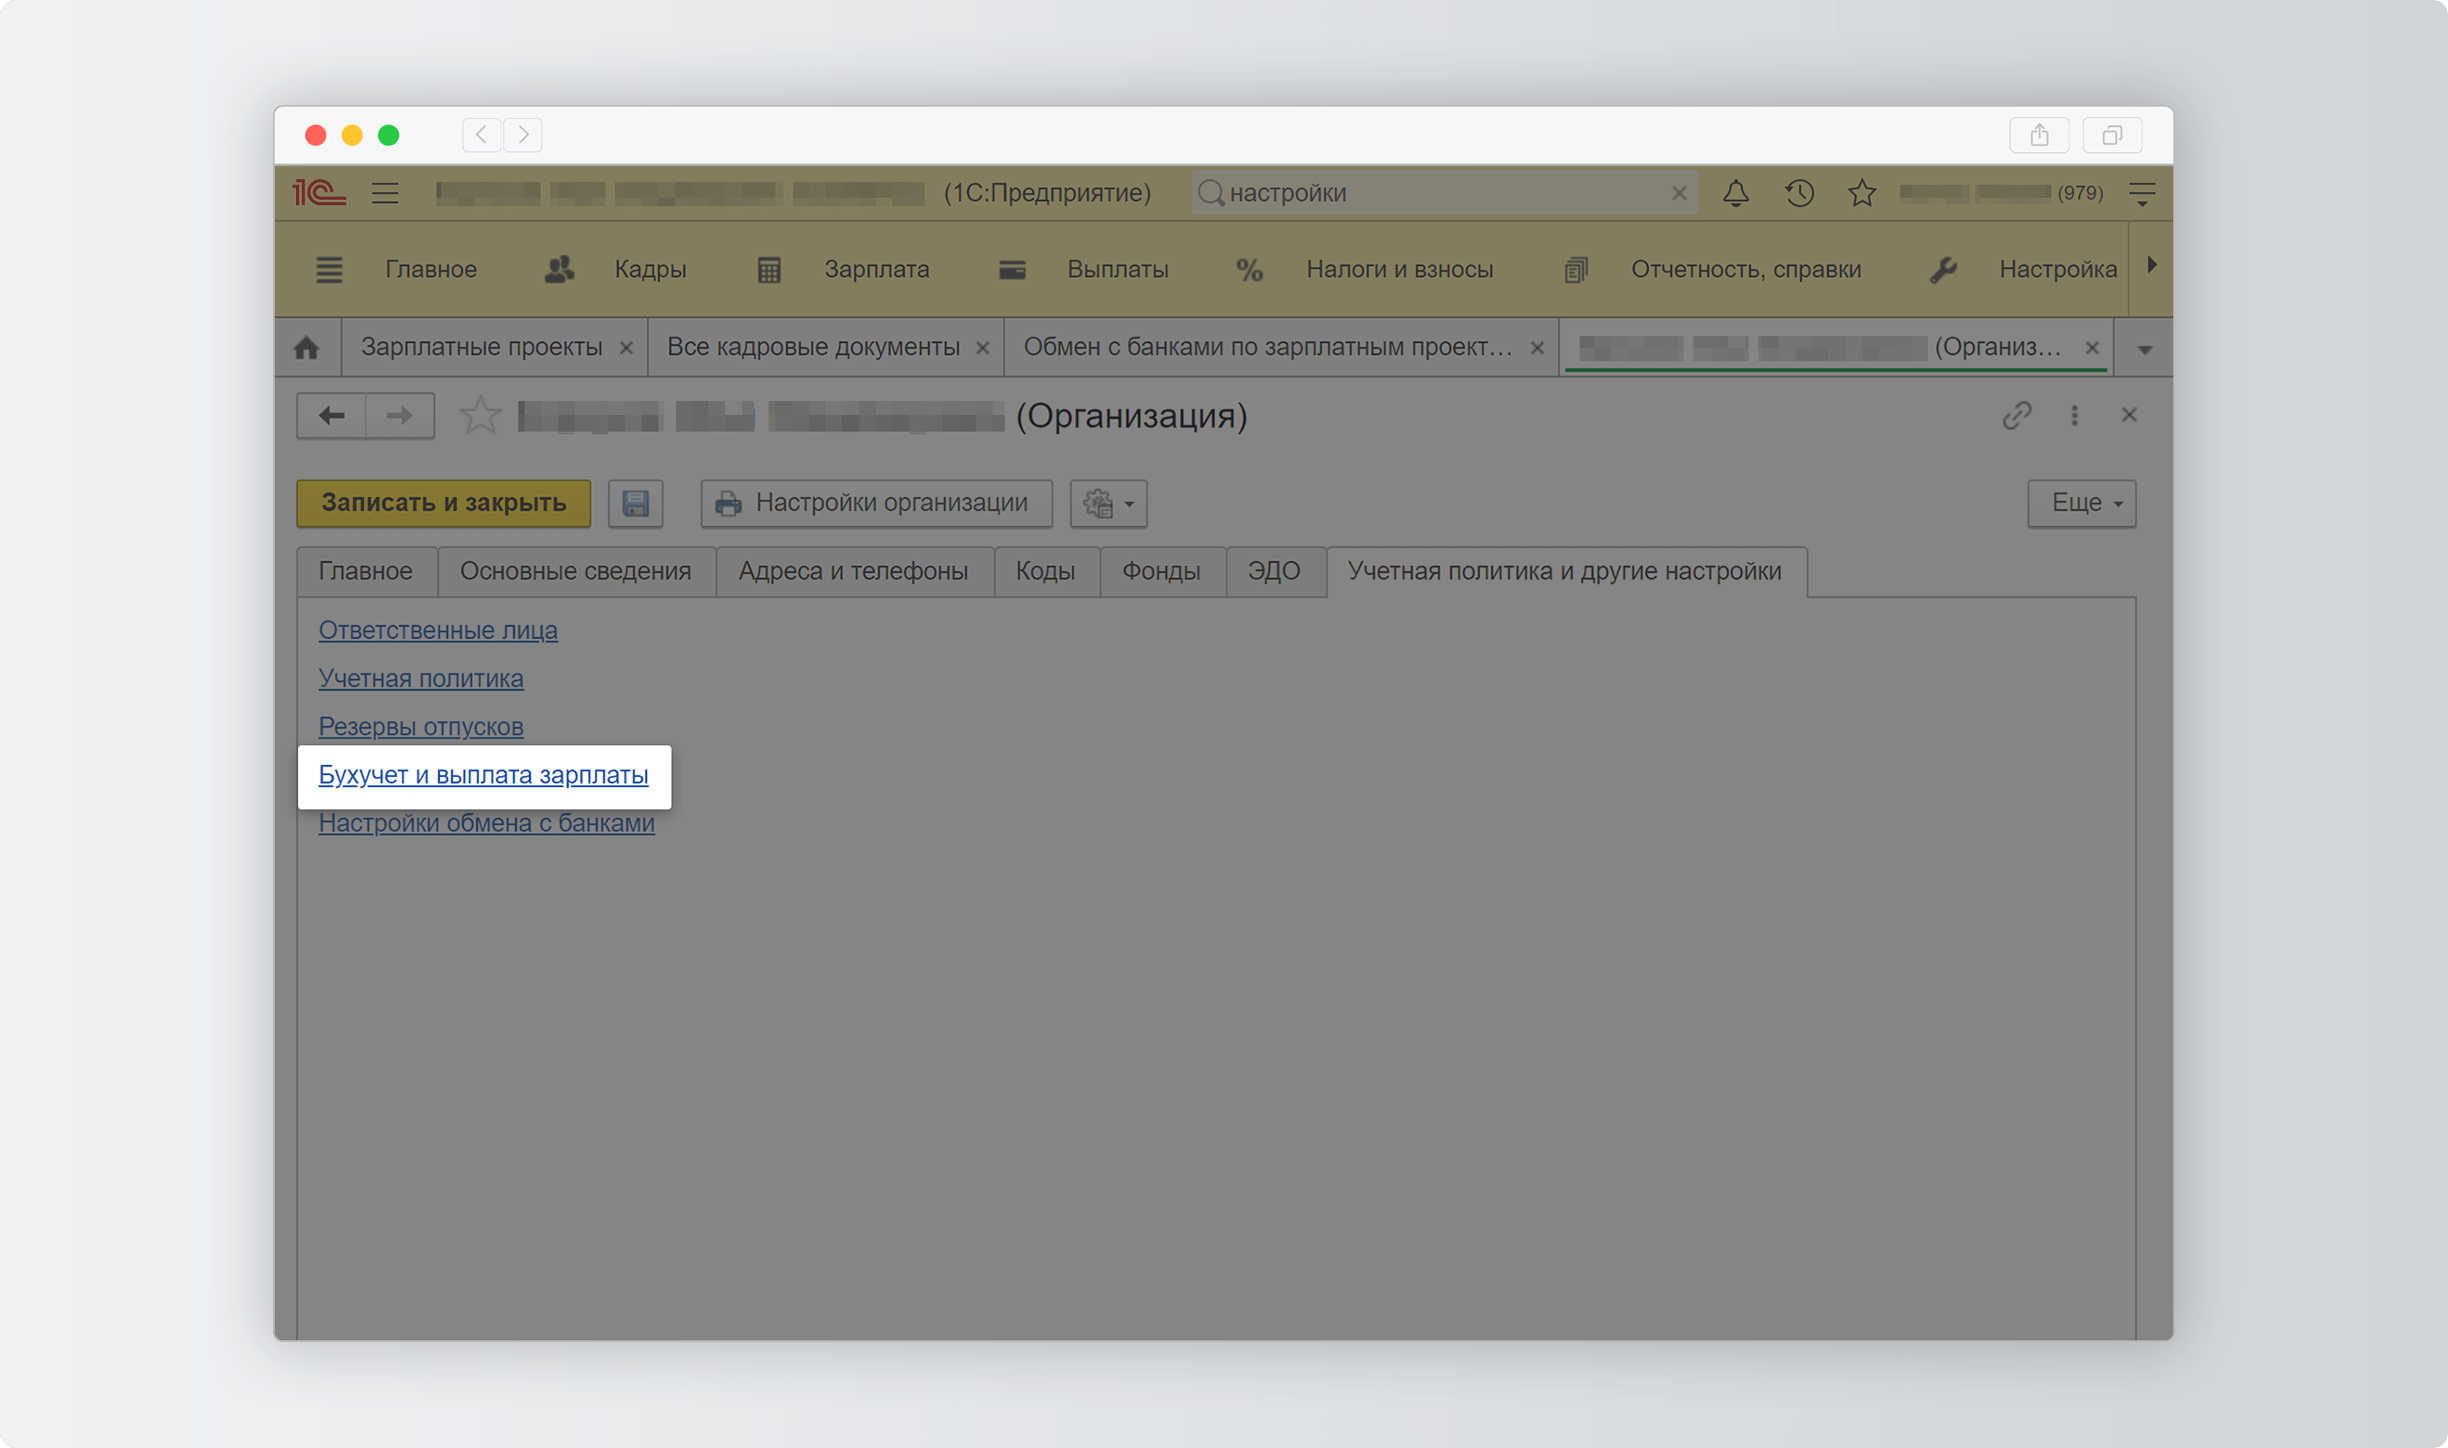
Task: Open the service settings lines icon at top right
Action: (x=2142, y=193)
